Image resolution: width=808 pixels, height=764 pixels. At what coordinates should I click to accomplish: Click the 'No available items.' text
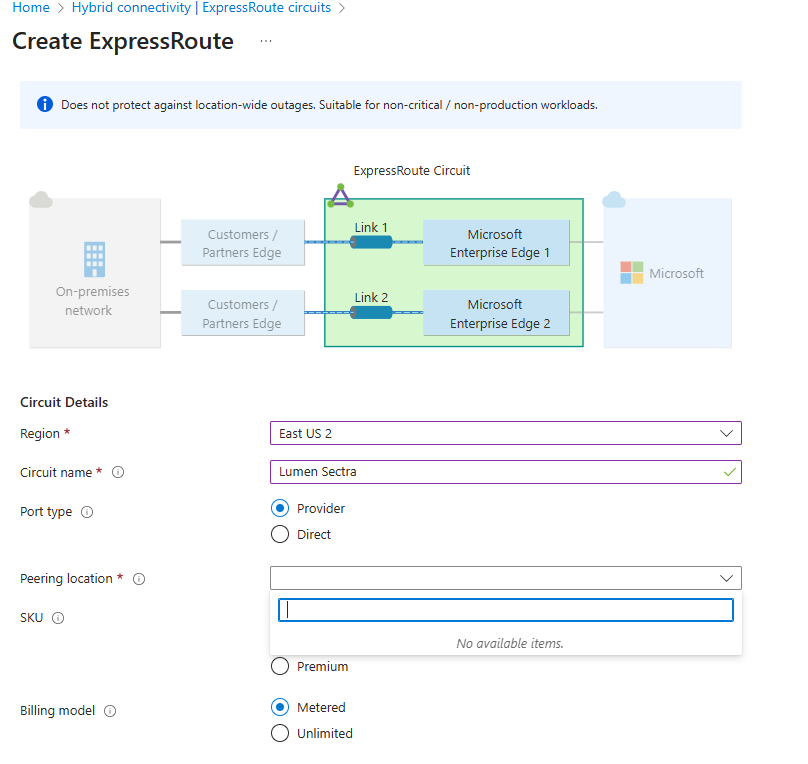510,643
